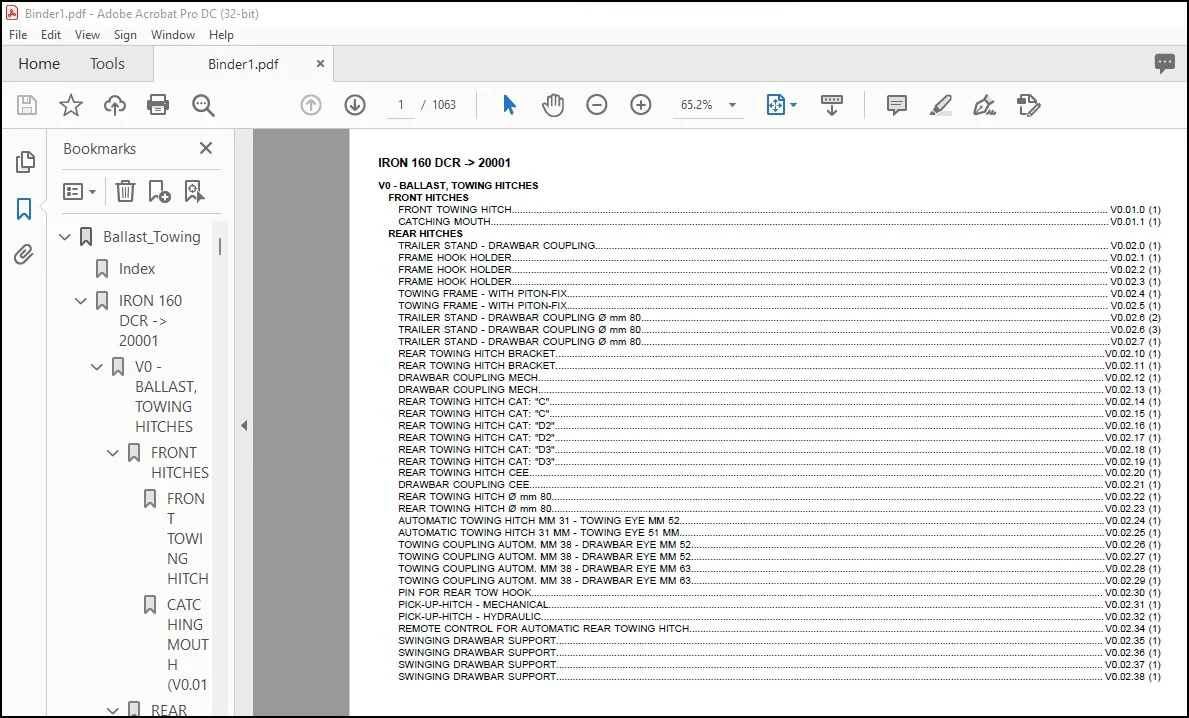Add a new bookmark icon
1189x718 pixels.
coord(159,191)
